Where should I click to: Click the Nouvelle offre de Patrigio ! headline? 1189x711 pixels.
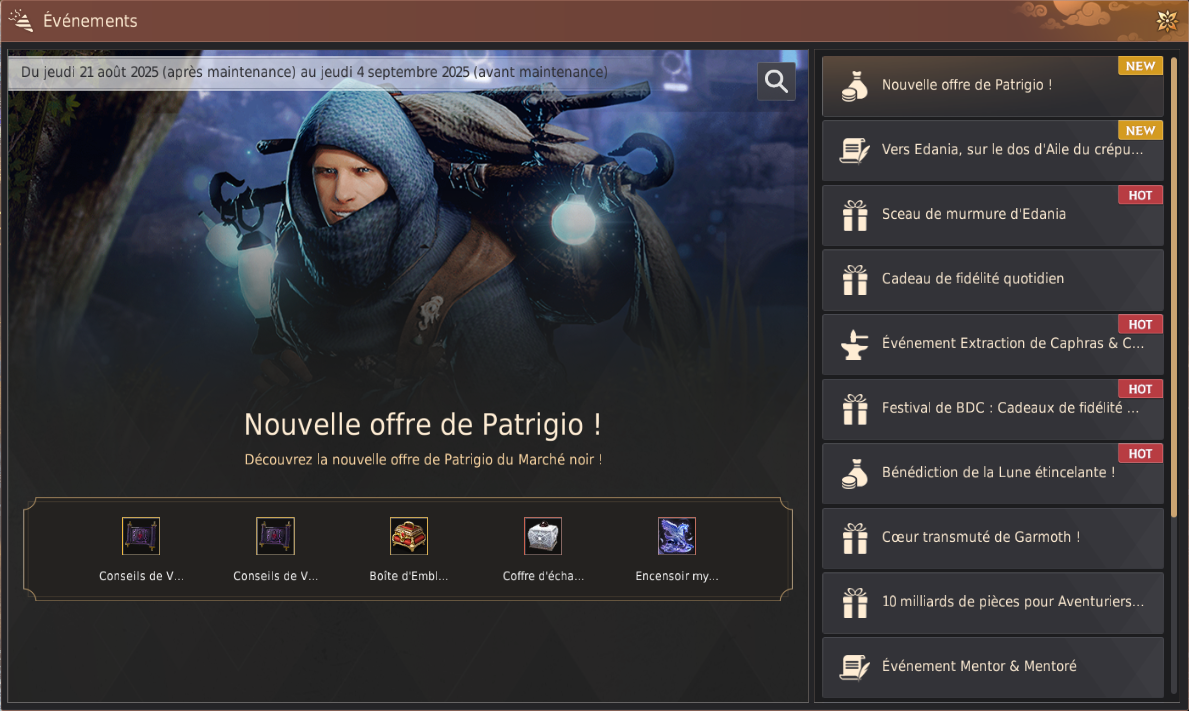[422, 424]
